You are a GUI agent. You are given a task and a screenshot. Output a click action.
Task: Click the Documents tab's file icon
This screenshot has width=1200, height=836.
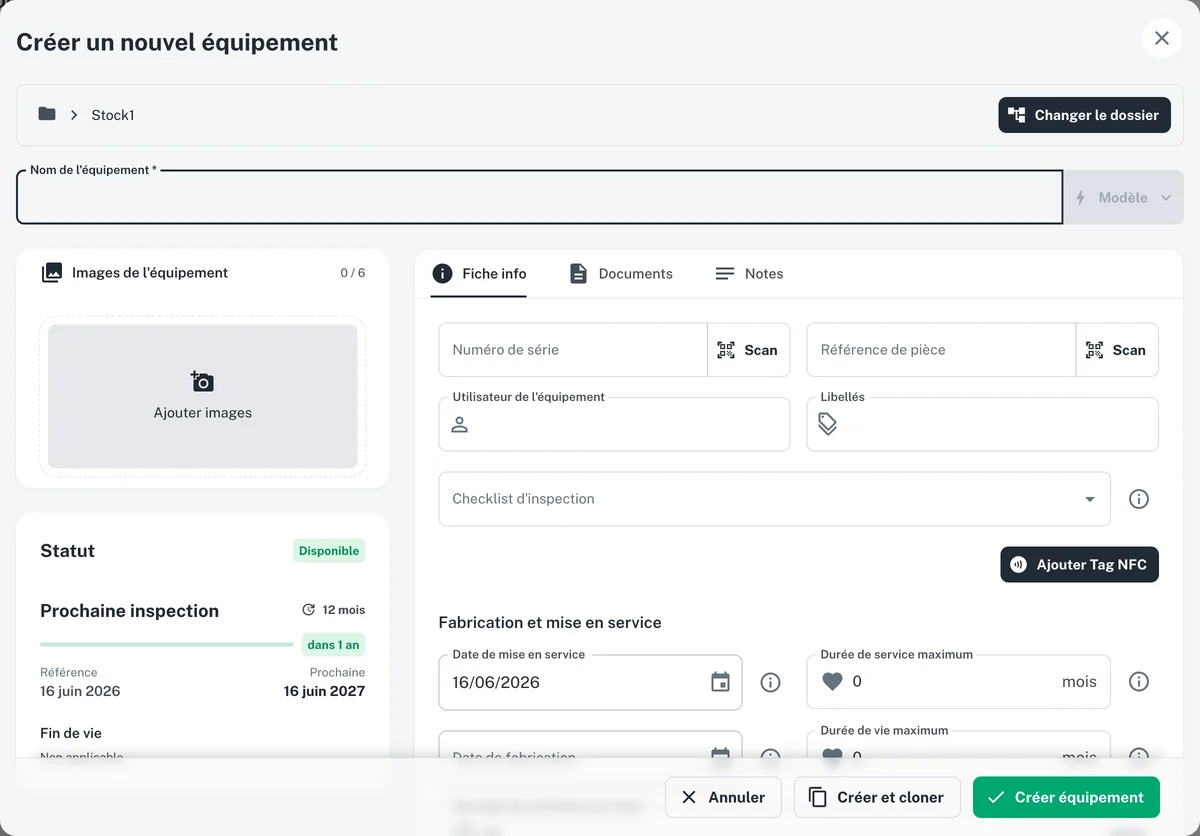pos(578,274)
